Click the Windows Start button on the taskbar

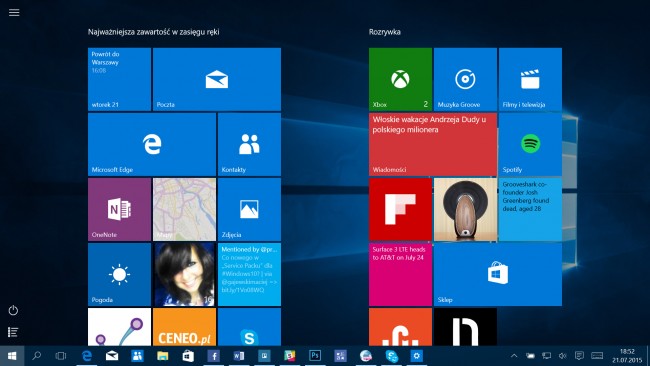(12, 356)
